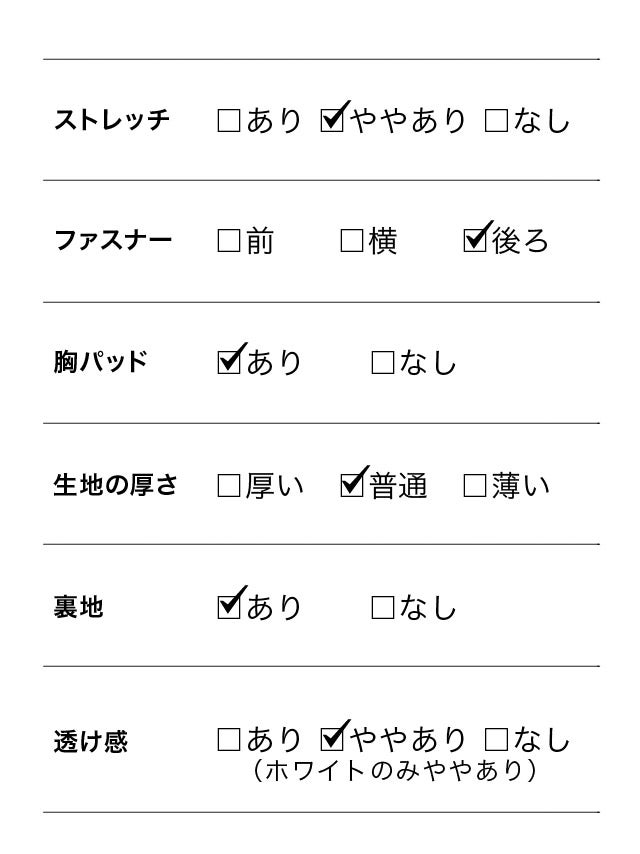640x854 pixels.
Task: Uncheck the 生地の厚さ 普通 checkbox
Action: (x=352, y=486)
